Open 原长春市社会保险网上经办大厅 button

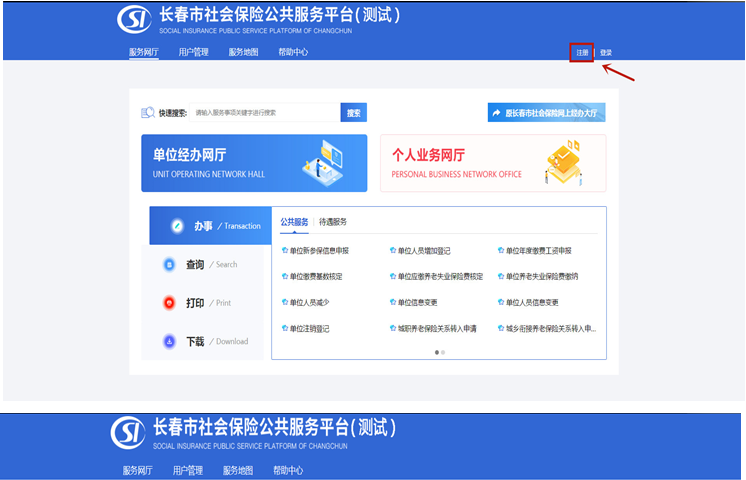(547, 113)
